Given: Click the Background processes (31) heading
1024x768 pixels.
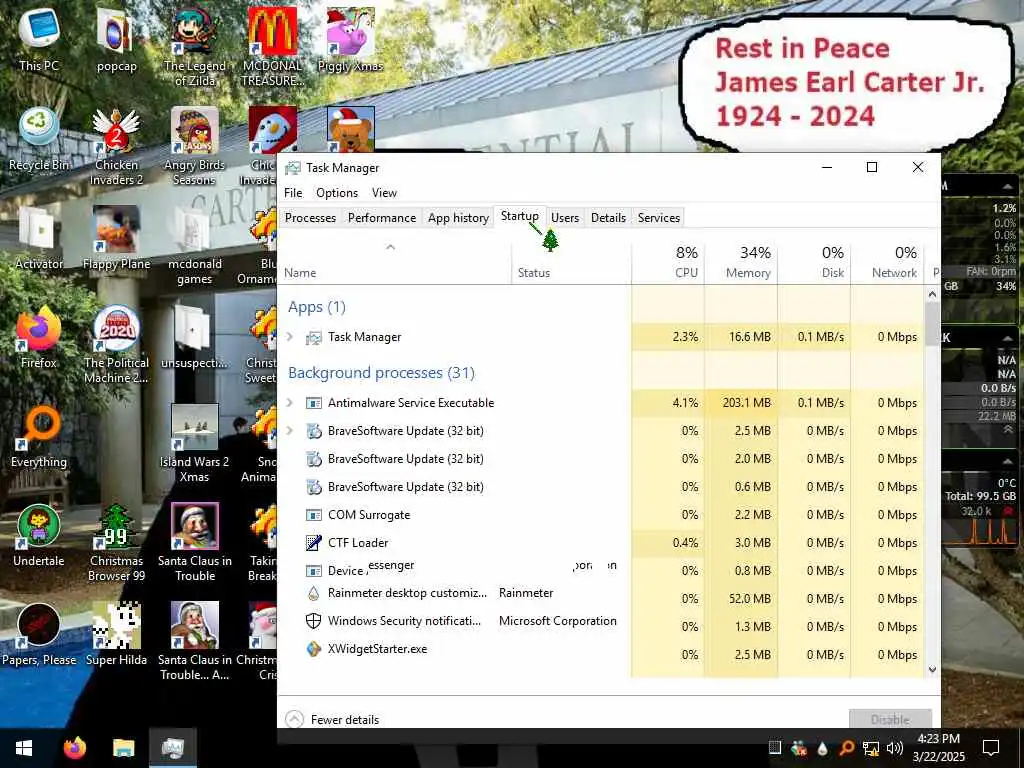Looking at the screenshot, I should coord(381,373).
